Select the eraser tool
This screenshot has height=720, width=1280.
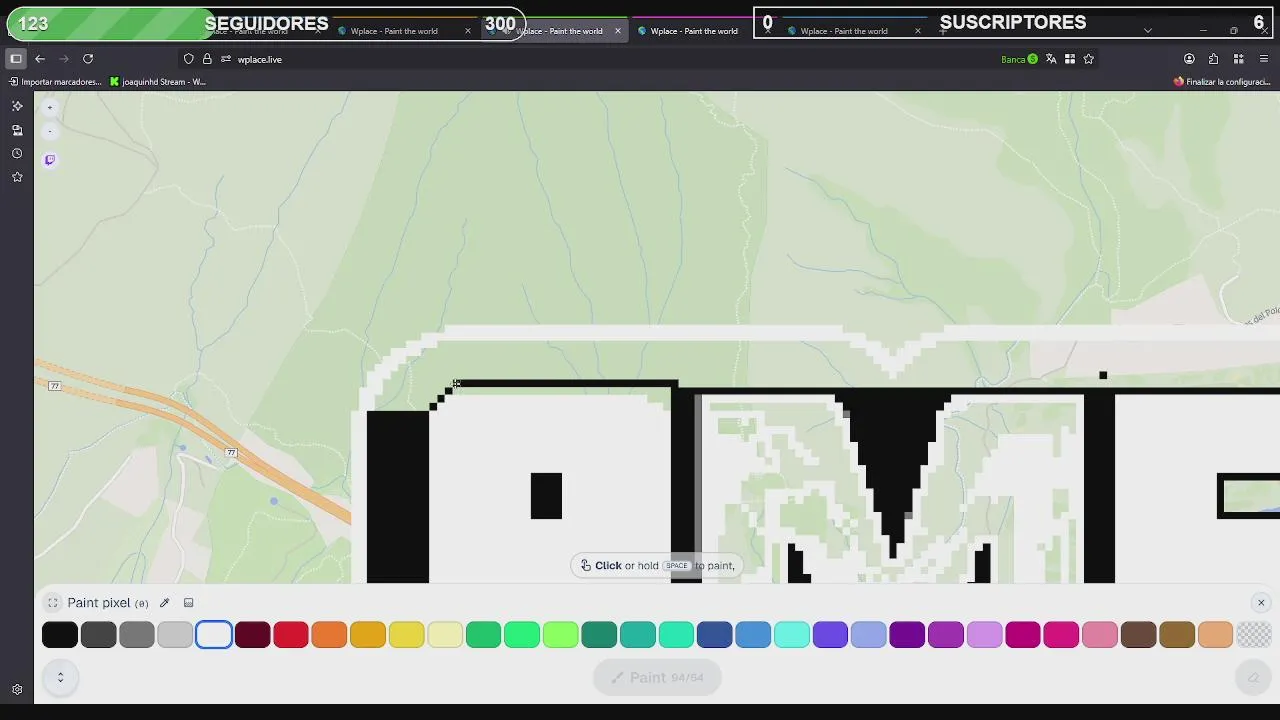tap(1253, 677)
